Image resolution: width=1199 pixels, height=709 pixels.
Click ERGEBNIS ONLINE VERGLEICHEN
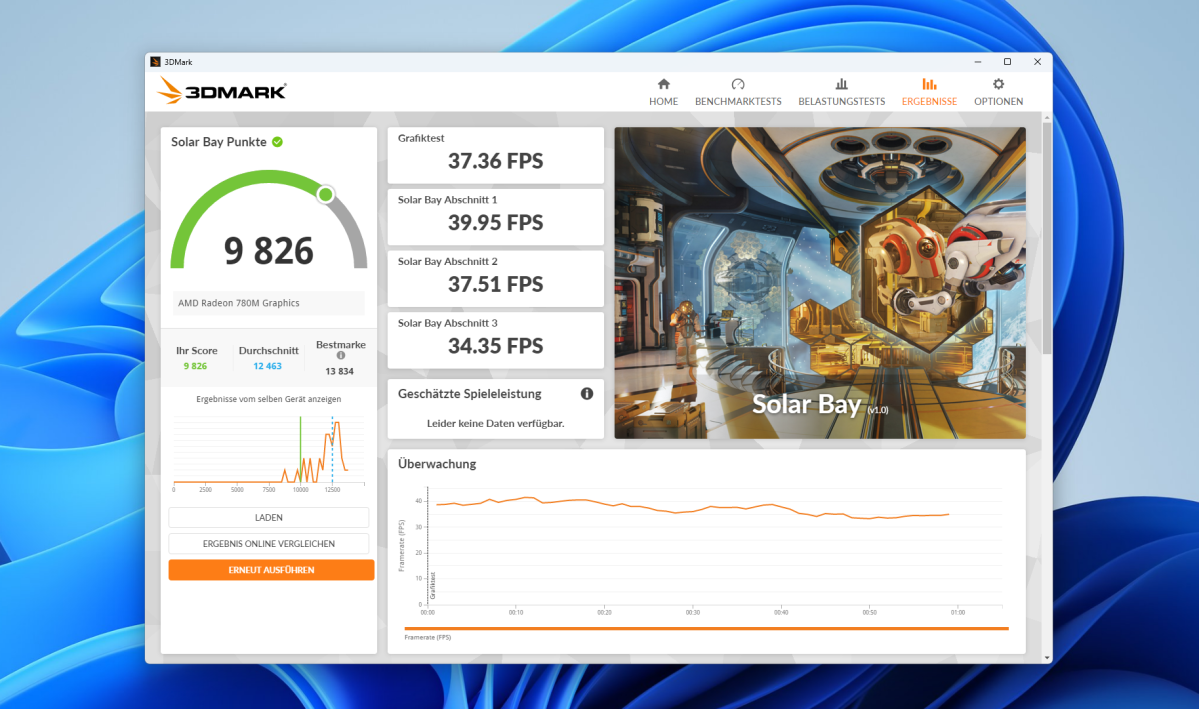pyautogui.click(x=268, y=543)
